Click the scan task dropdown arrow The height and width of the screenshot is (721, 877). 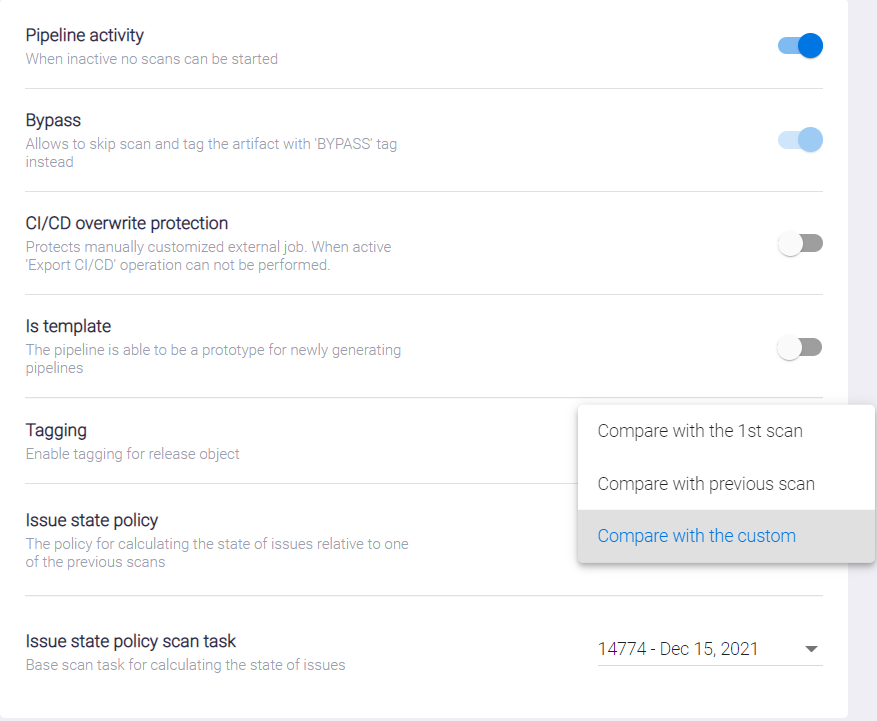pos(811,650)
